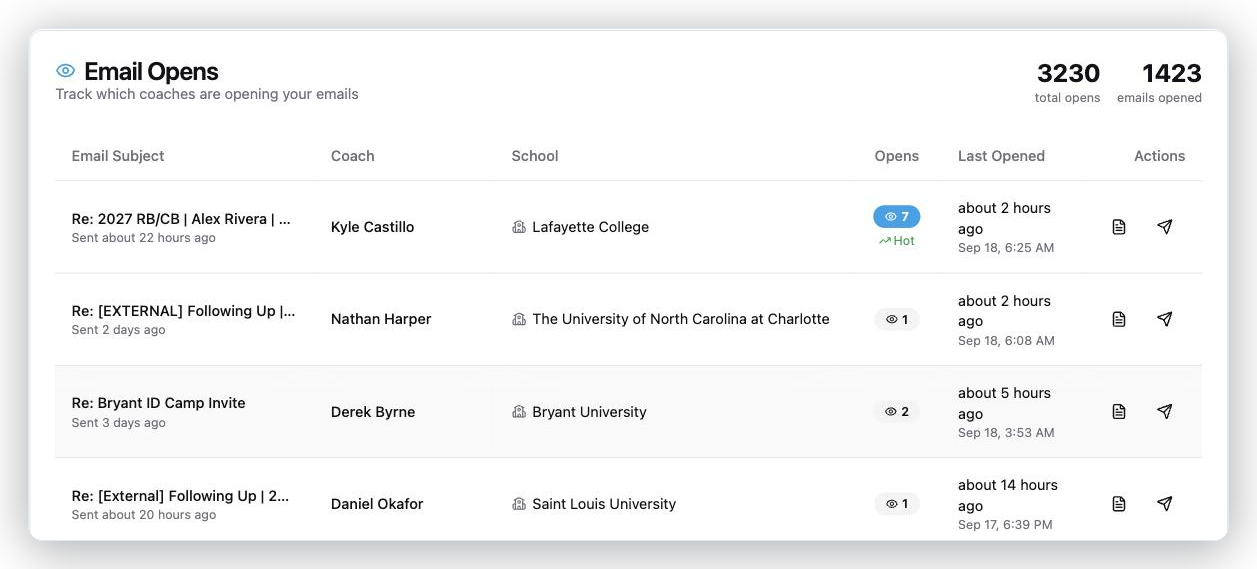This screenshot has width=1257, height=569.
Task: Select the Email Subject column header
Action: (x=118, y=156)
